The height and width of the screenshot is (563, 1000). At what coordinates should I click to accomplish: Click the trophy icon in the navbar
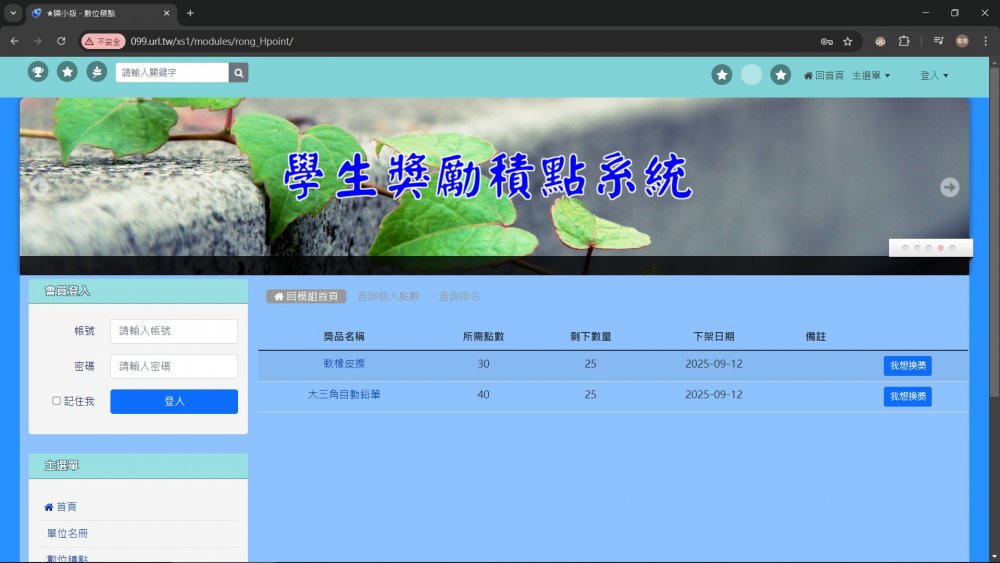38,72
